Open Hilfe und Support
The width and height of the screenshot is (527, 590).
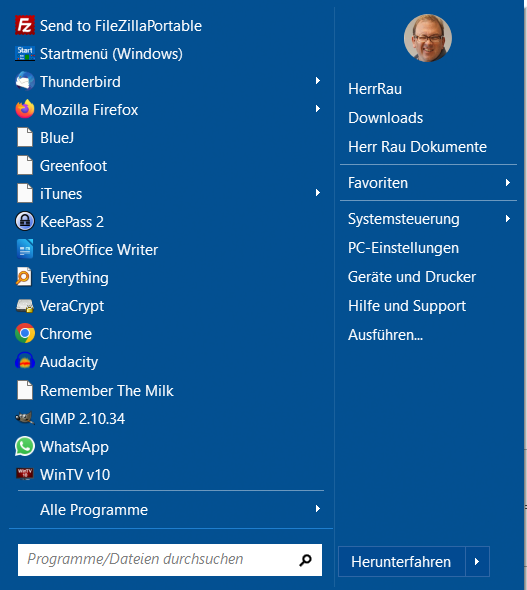coord(407,306)
